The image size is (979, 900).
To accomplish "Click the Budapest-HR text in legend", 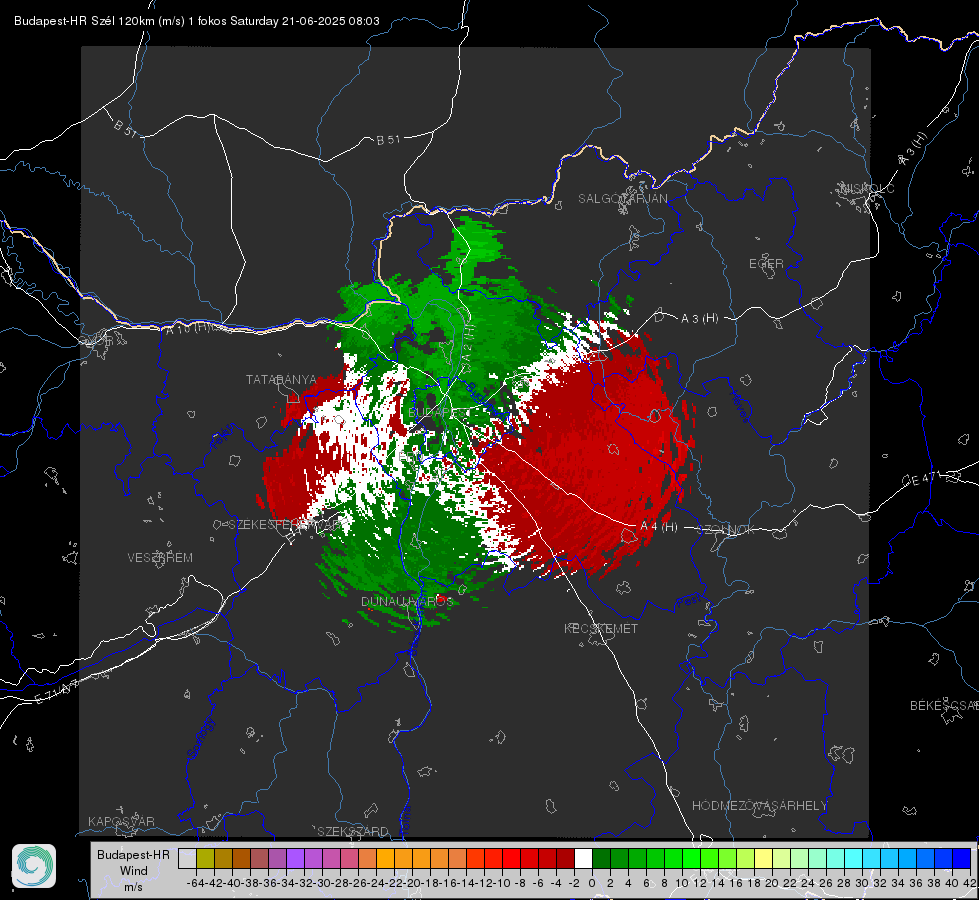I will coord(133,854).
